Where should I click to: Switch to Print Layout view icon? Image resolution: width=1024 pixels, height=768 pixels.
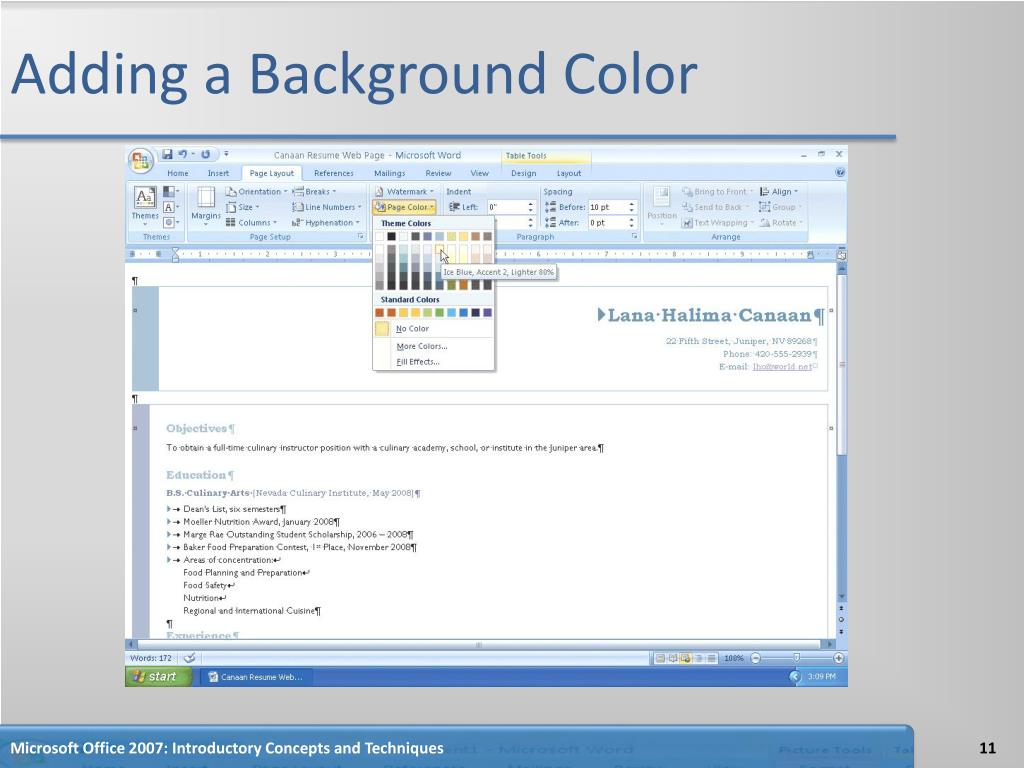pos(660,658)
